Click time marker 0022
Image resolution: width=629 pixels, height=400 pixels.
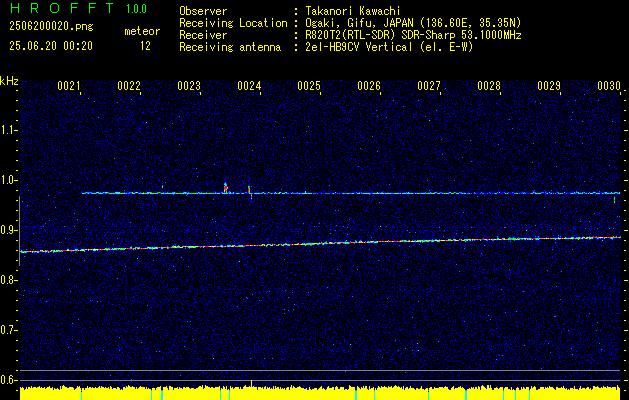(129, 86)
